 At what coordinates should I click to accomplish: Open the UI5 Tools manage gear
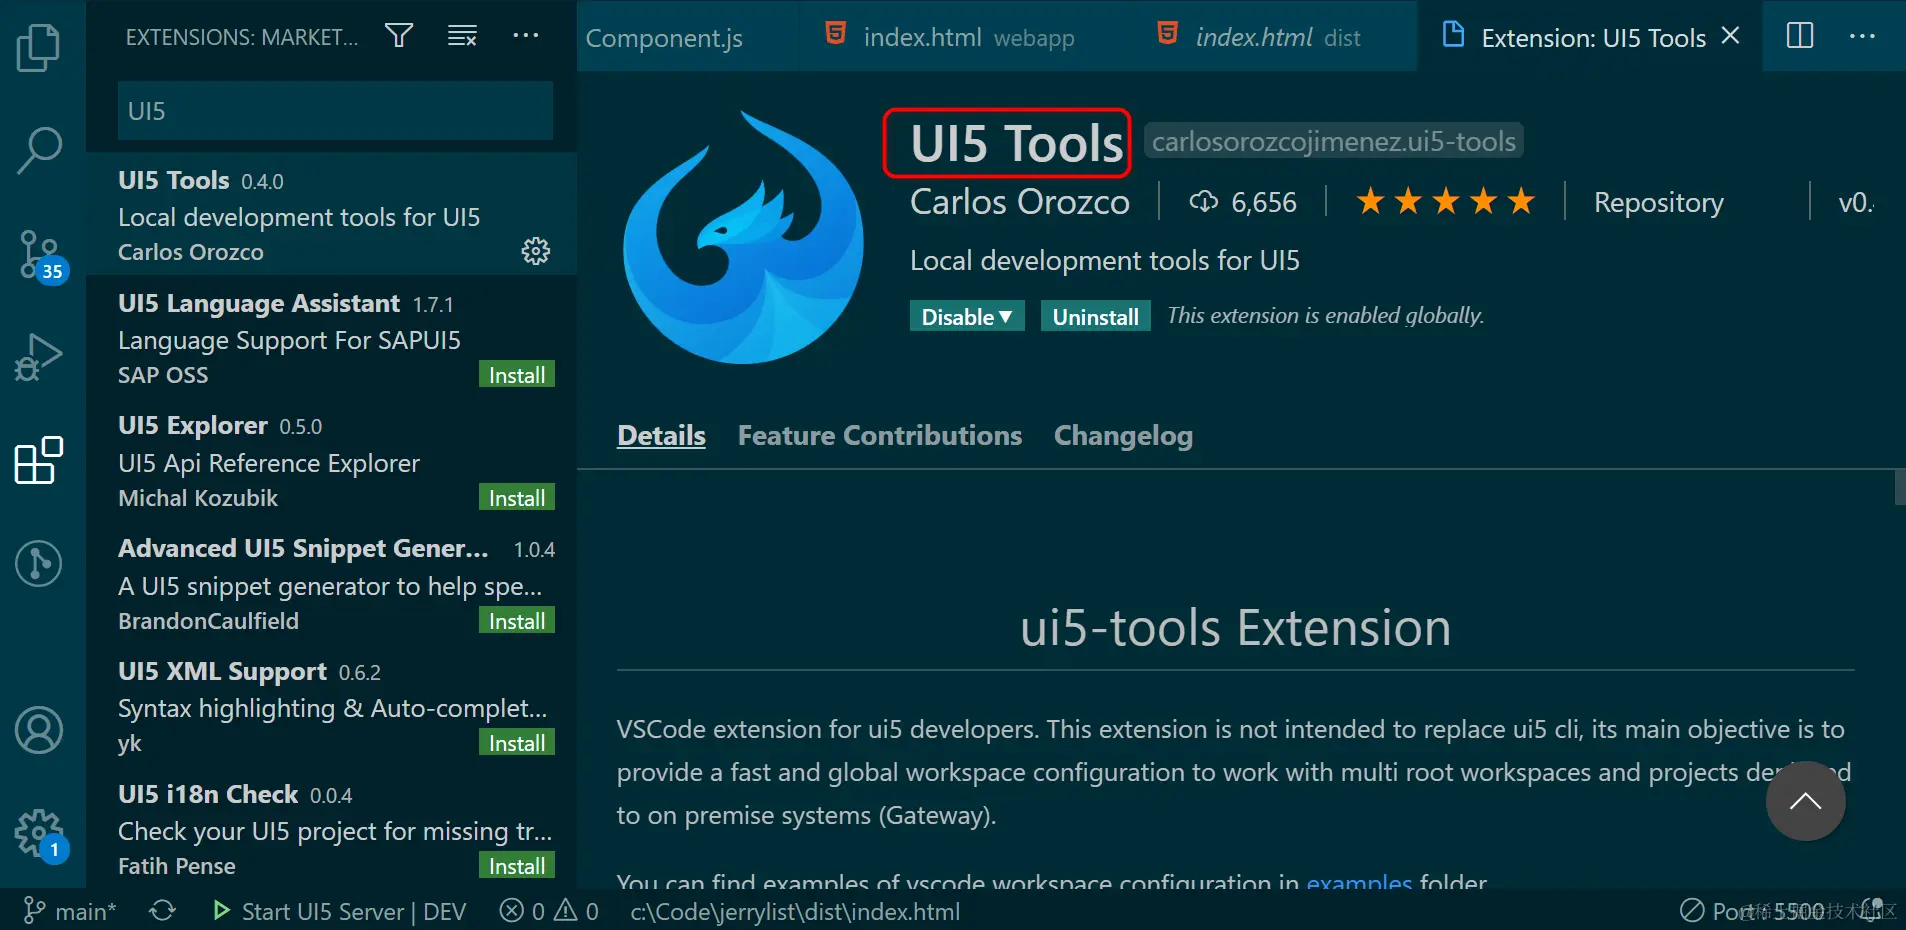(536, 251)
